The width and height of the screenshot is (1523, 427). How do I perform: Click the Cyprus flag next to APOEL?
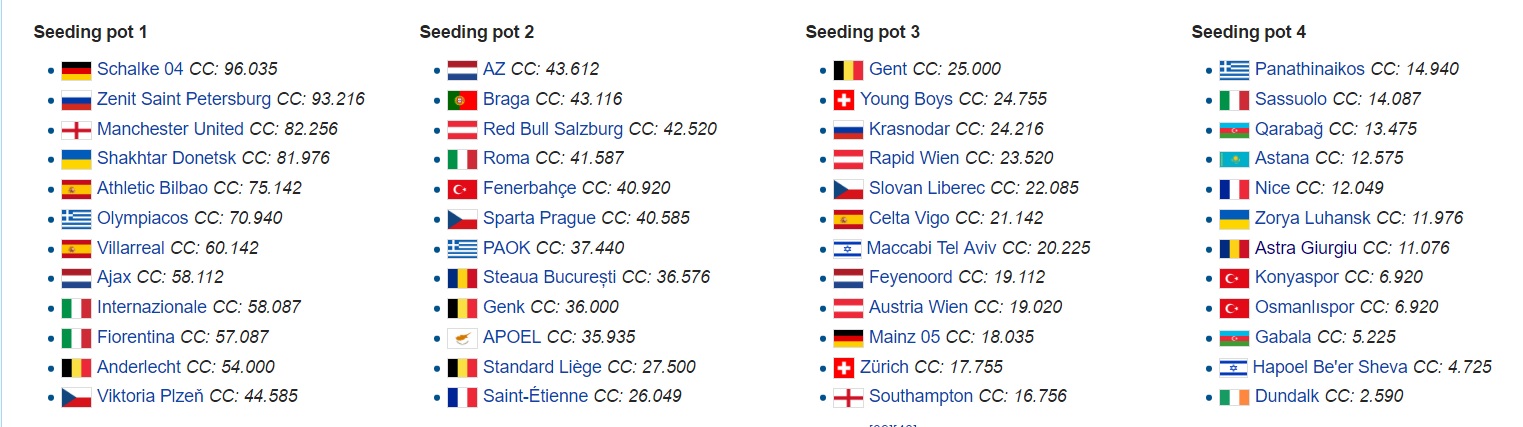pyautogui.click(x=462, y=337)
